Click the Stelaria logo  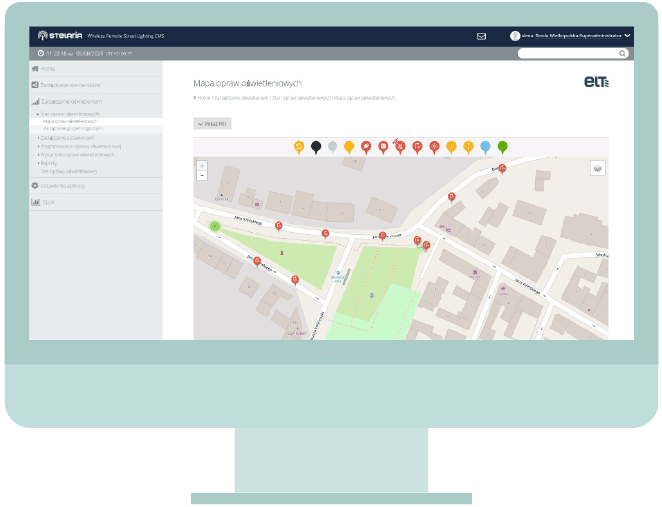(x=58, y=36)
